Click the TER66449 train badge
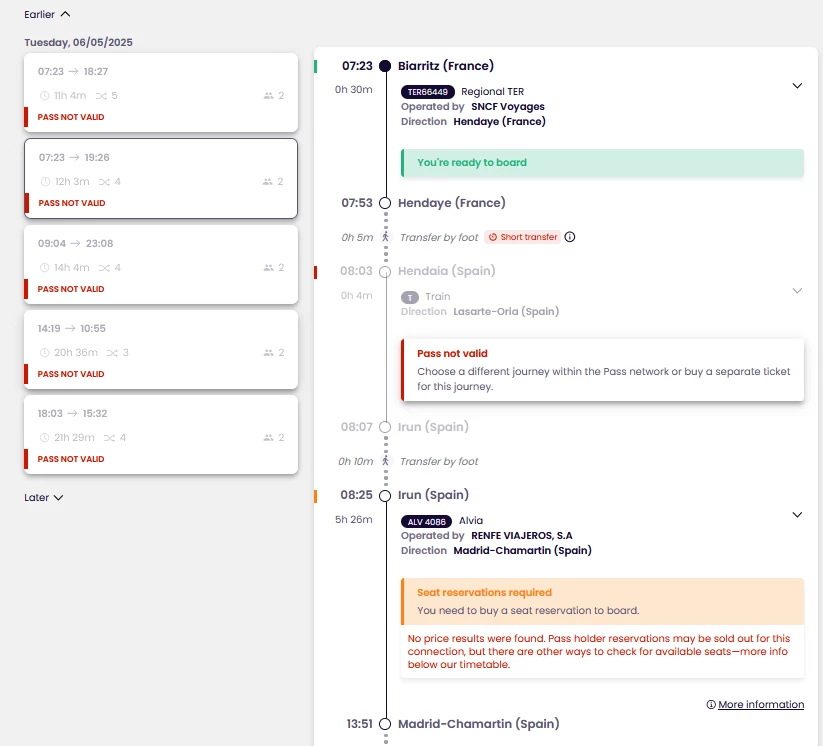The width and height of the screenshot is (823, 746). [427, 92]
